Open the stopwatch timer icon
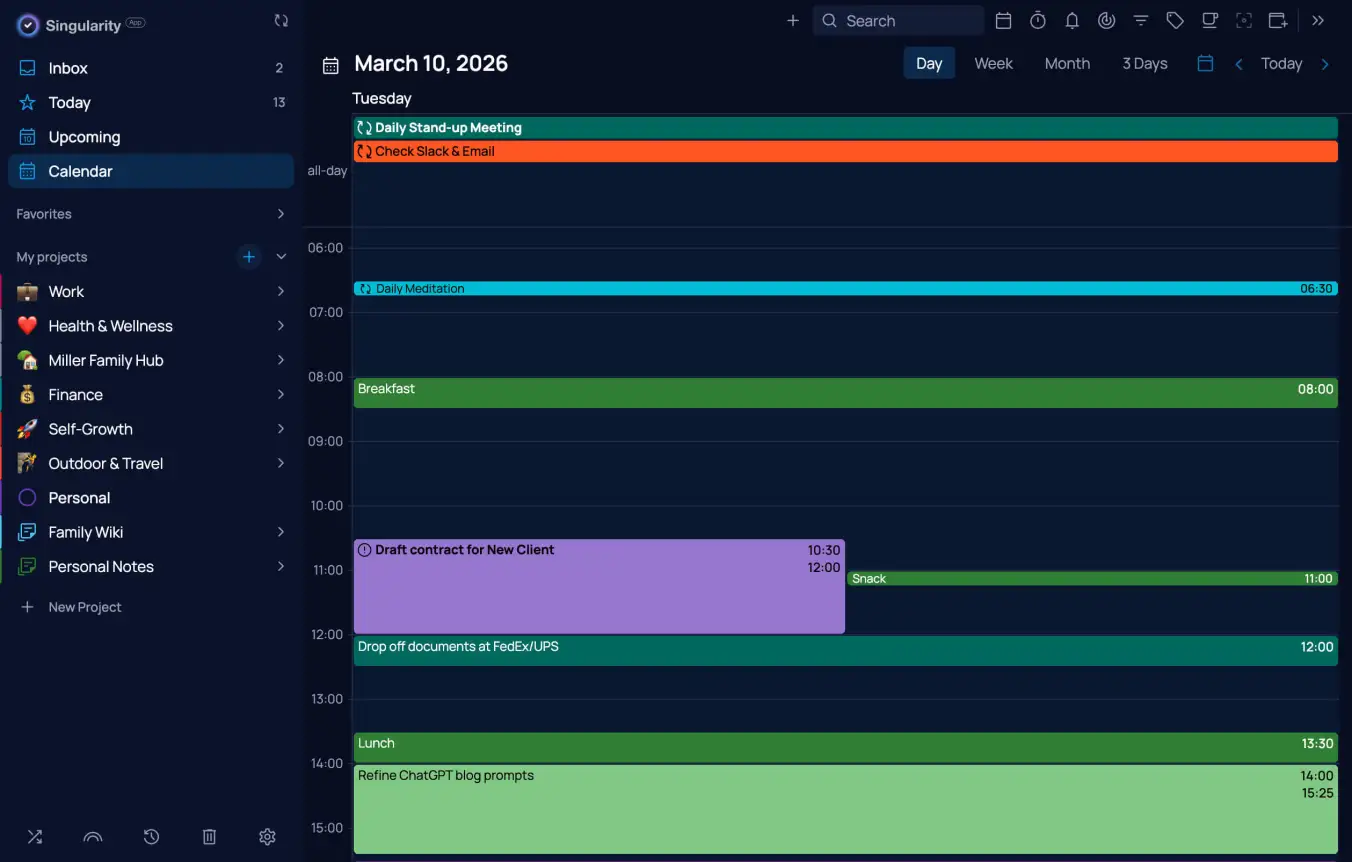Screen dimensions: 1352x862 click(x=1038, y=21)
